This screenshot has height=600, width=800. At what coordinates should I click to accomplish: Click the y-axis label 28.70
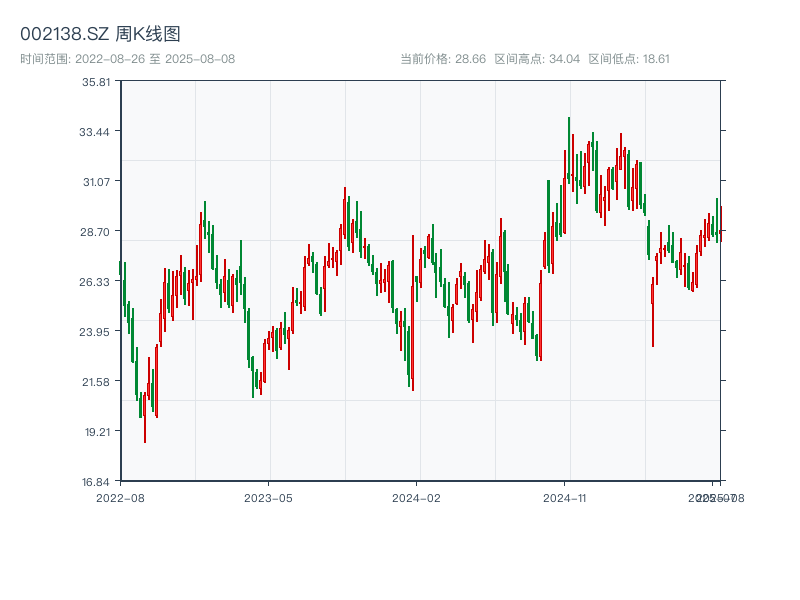(x=95, y=232)
